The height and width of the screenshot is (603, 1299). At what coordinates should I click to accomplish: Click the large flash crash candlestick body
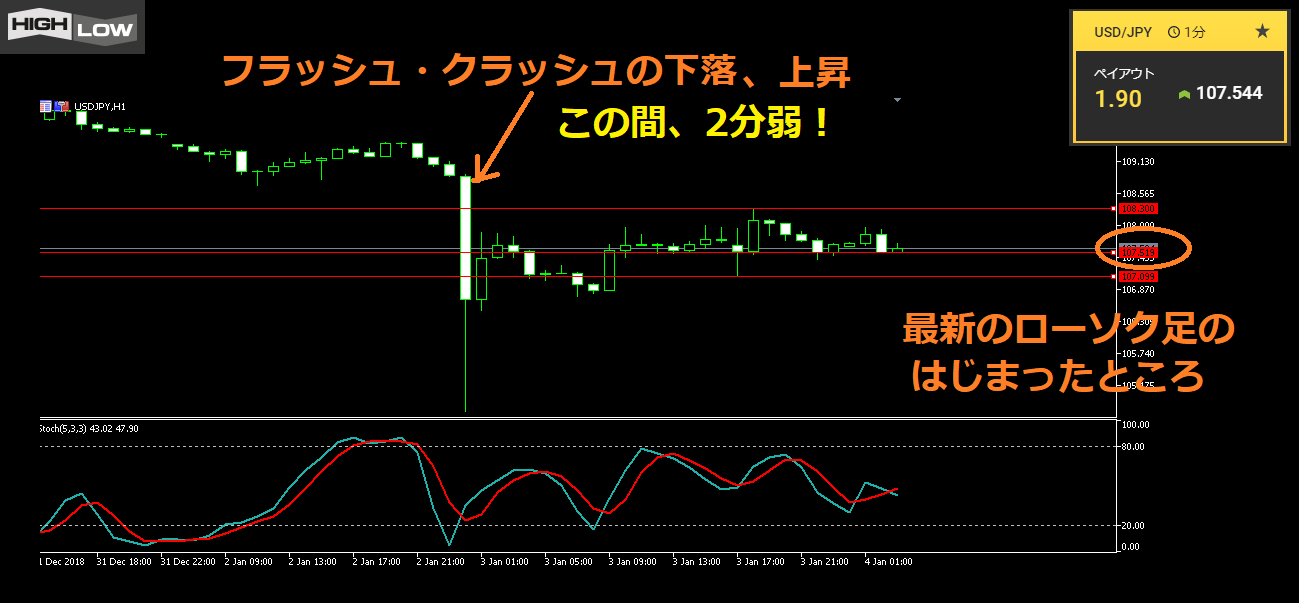(x=465, y=238)
